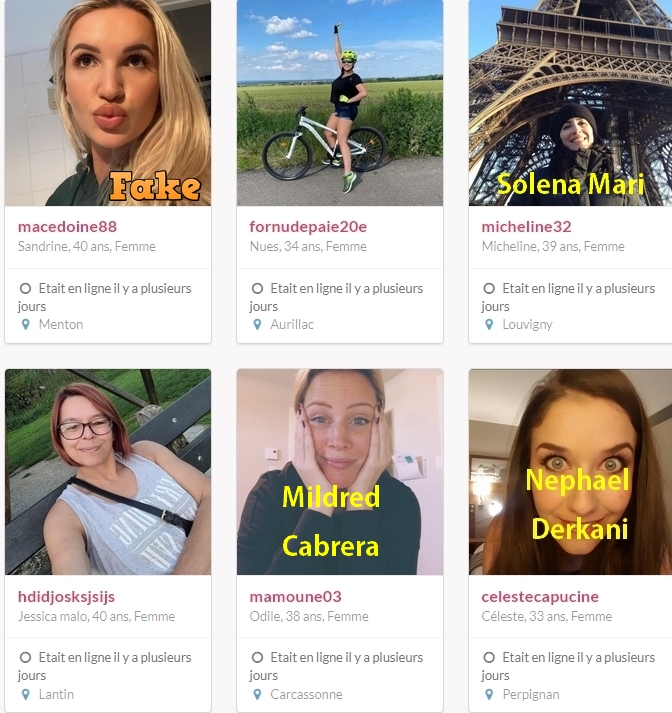Click the location pin icon next to Menton
Viewport: 672px width, 713px height.
pyautogui.click(x=26, y=324)
